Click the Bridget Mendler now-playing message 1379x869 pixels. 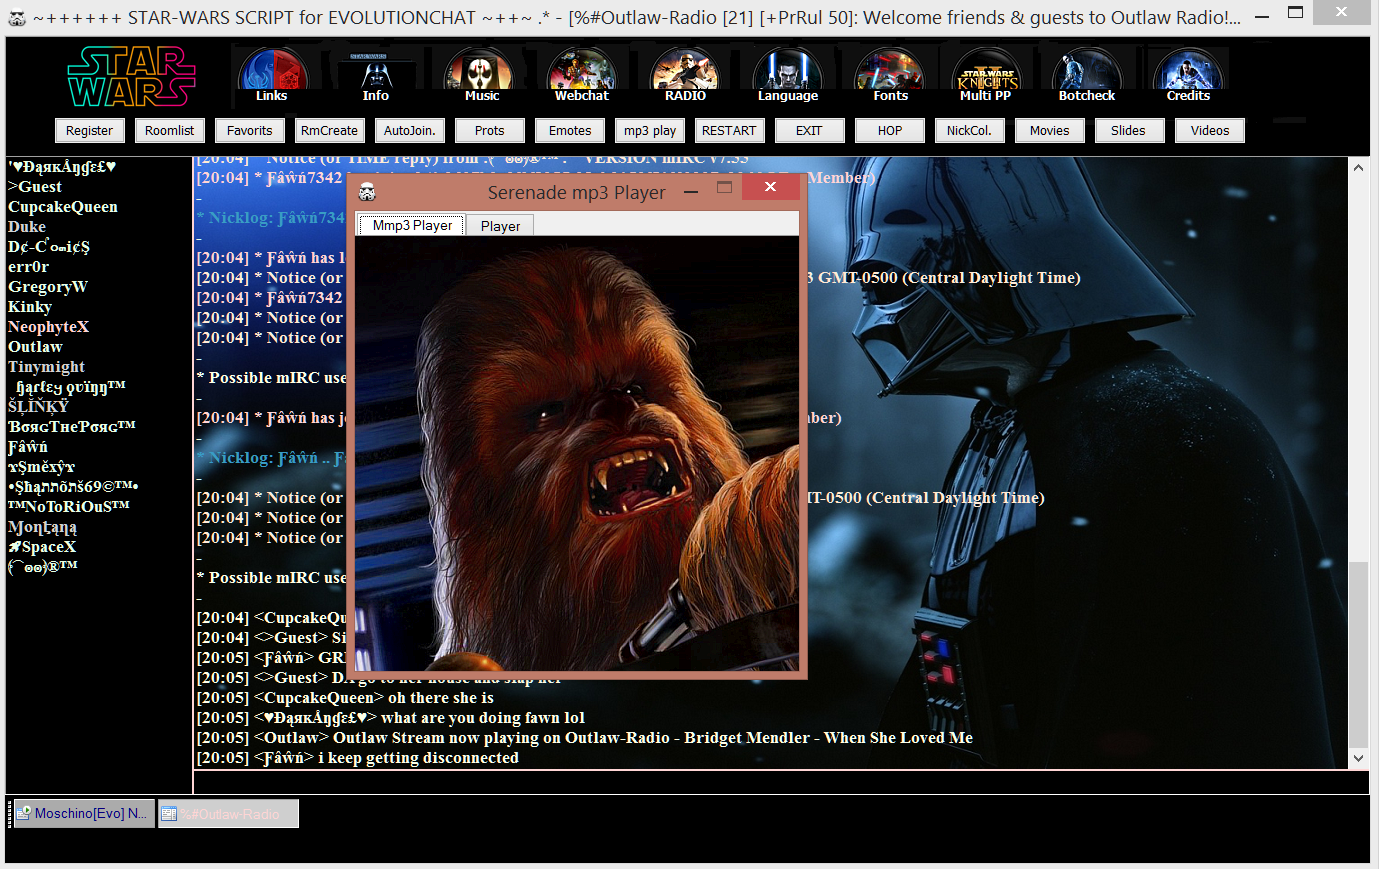(584, 738)
